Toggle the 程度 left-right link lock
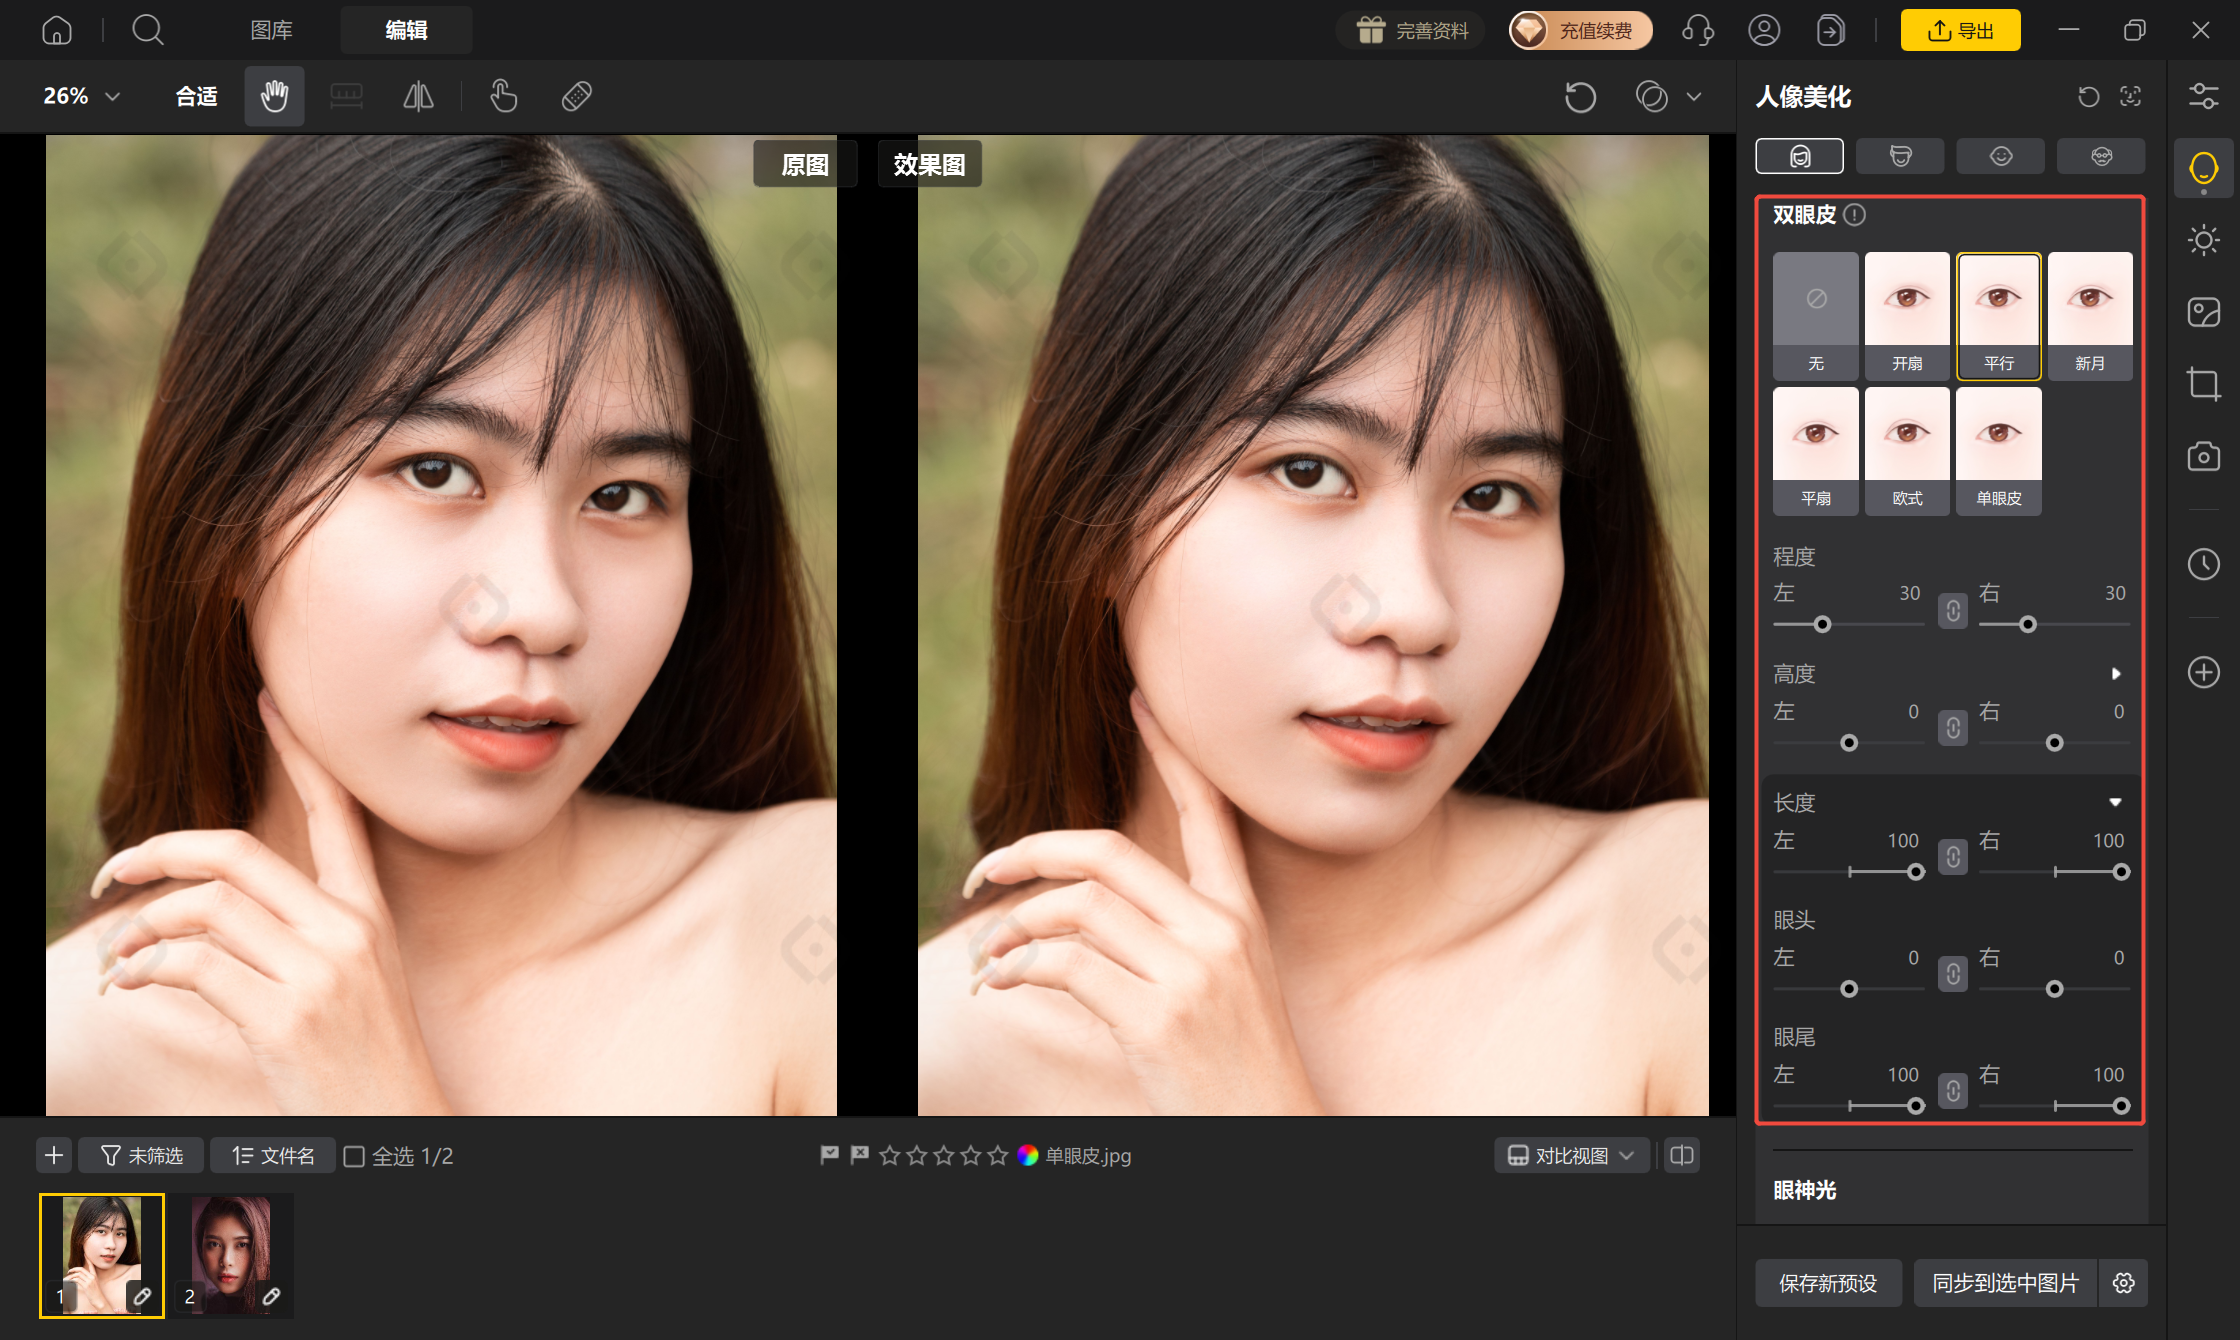This screenshot has width=2240, height=1340. [1952, 610]
